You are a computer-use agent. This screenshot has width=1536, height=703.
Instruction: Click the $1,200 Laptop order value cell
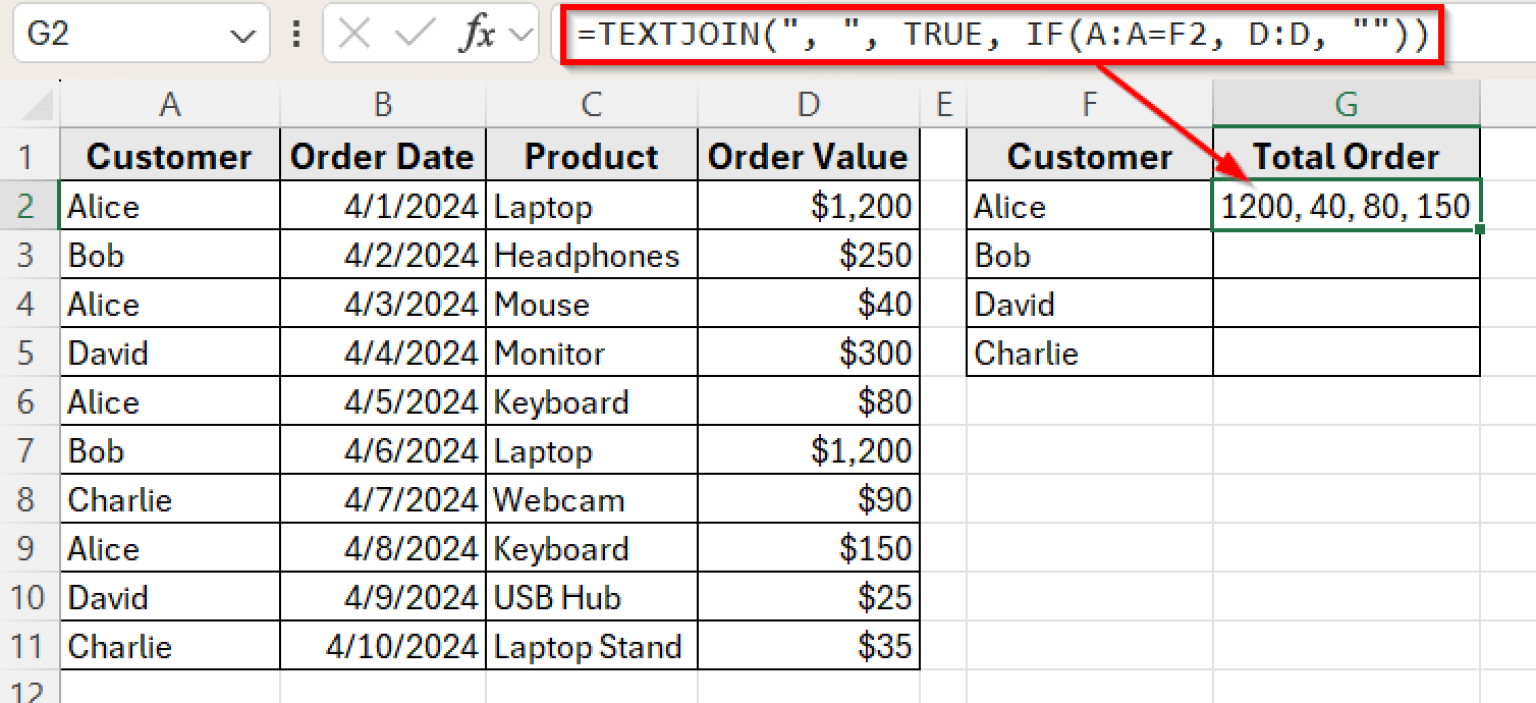coord(807,206)
